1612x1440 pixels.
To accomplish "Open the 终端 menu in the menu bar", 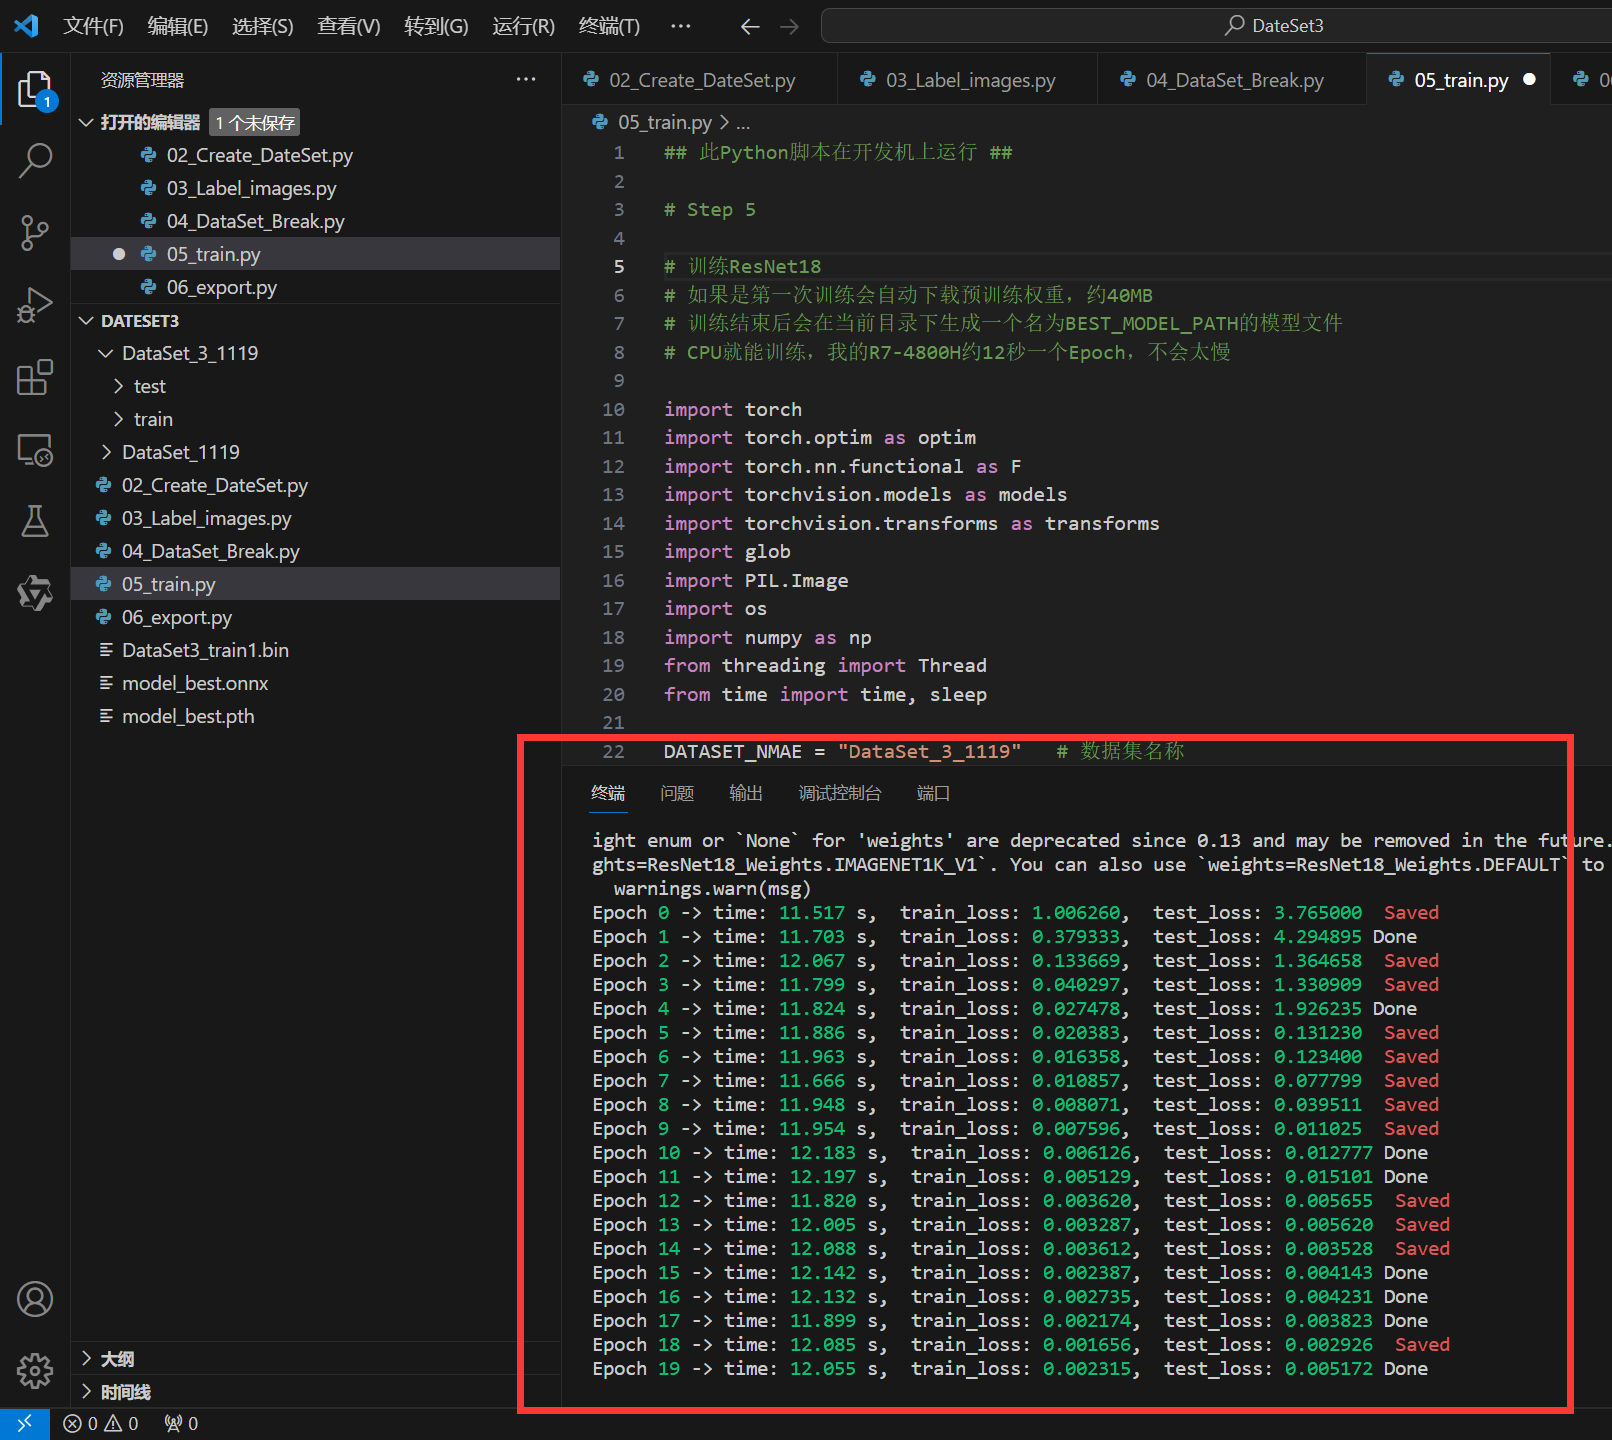I will pos(608,26).
